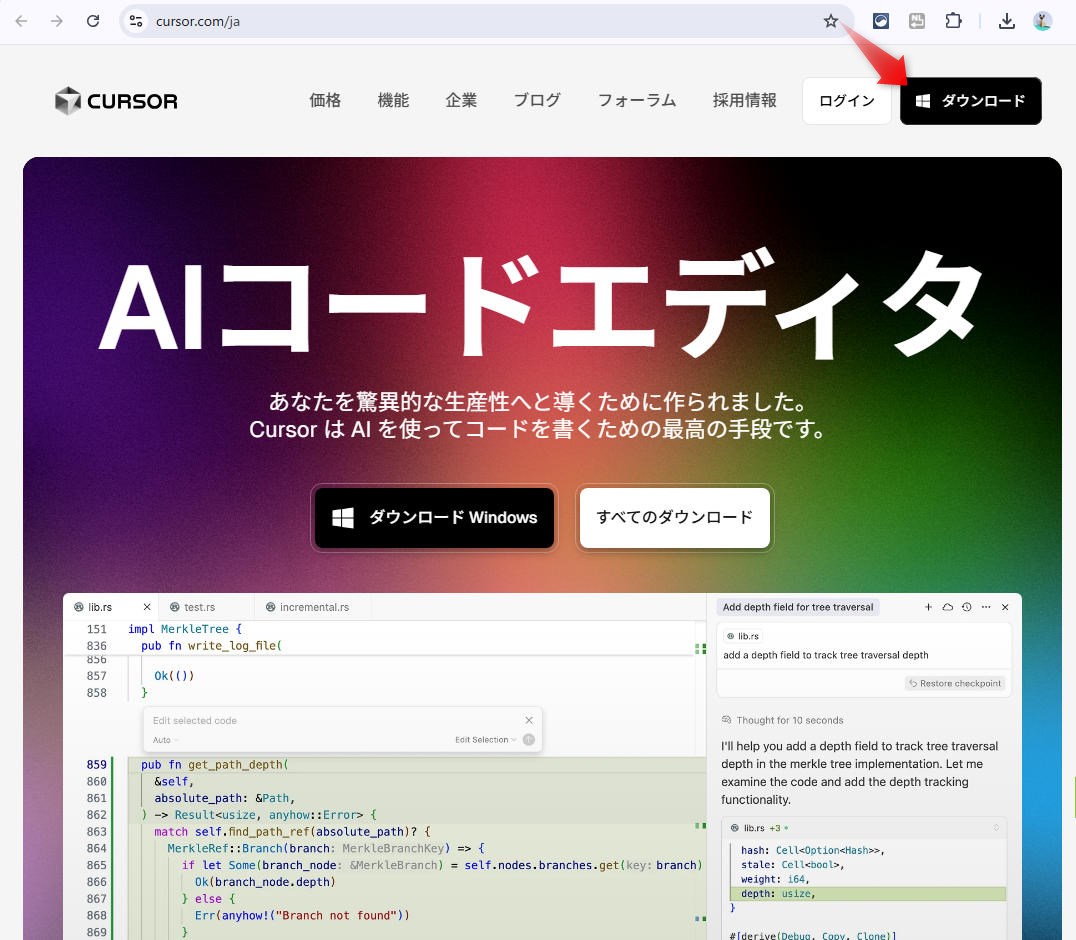Viewport: 1076px width, 940px height.
Task: Click the Cursor logo in the header
Action: point(116,101)
